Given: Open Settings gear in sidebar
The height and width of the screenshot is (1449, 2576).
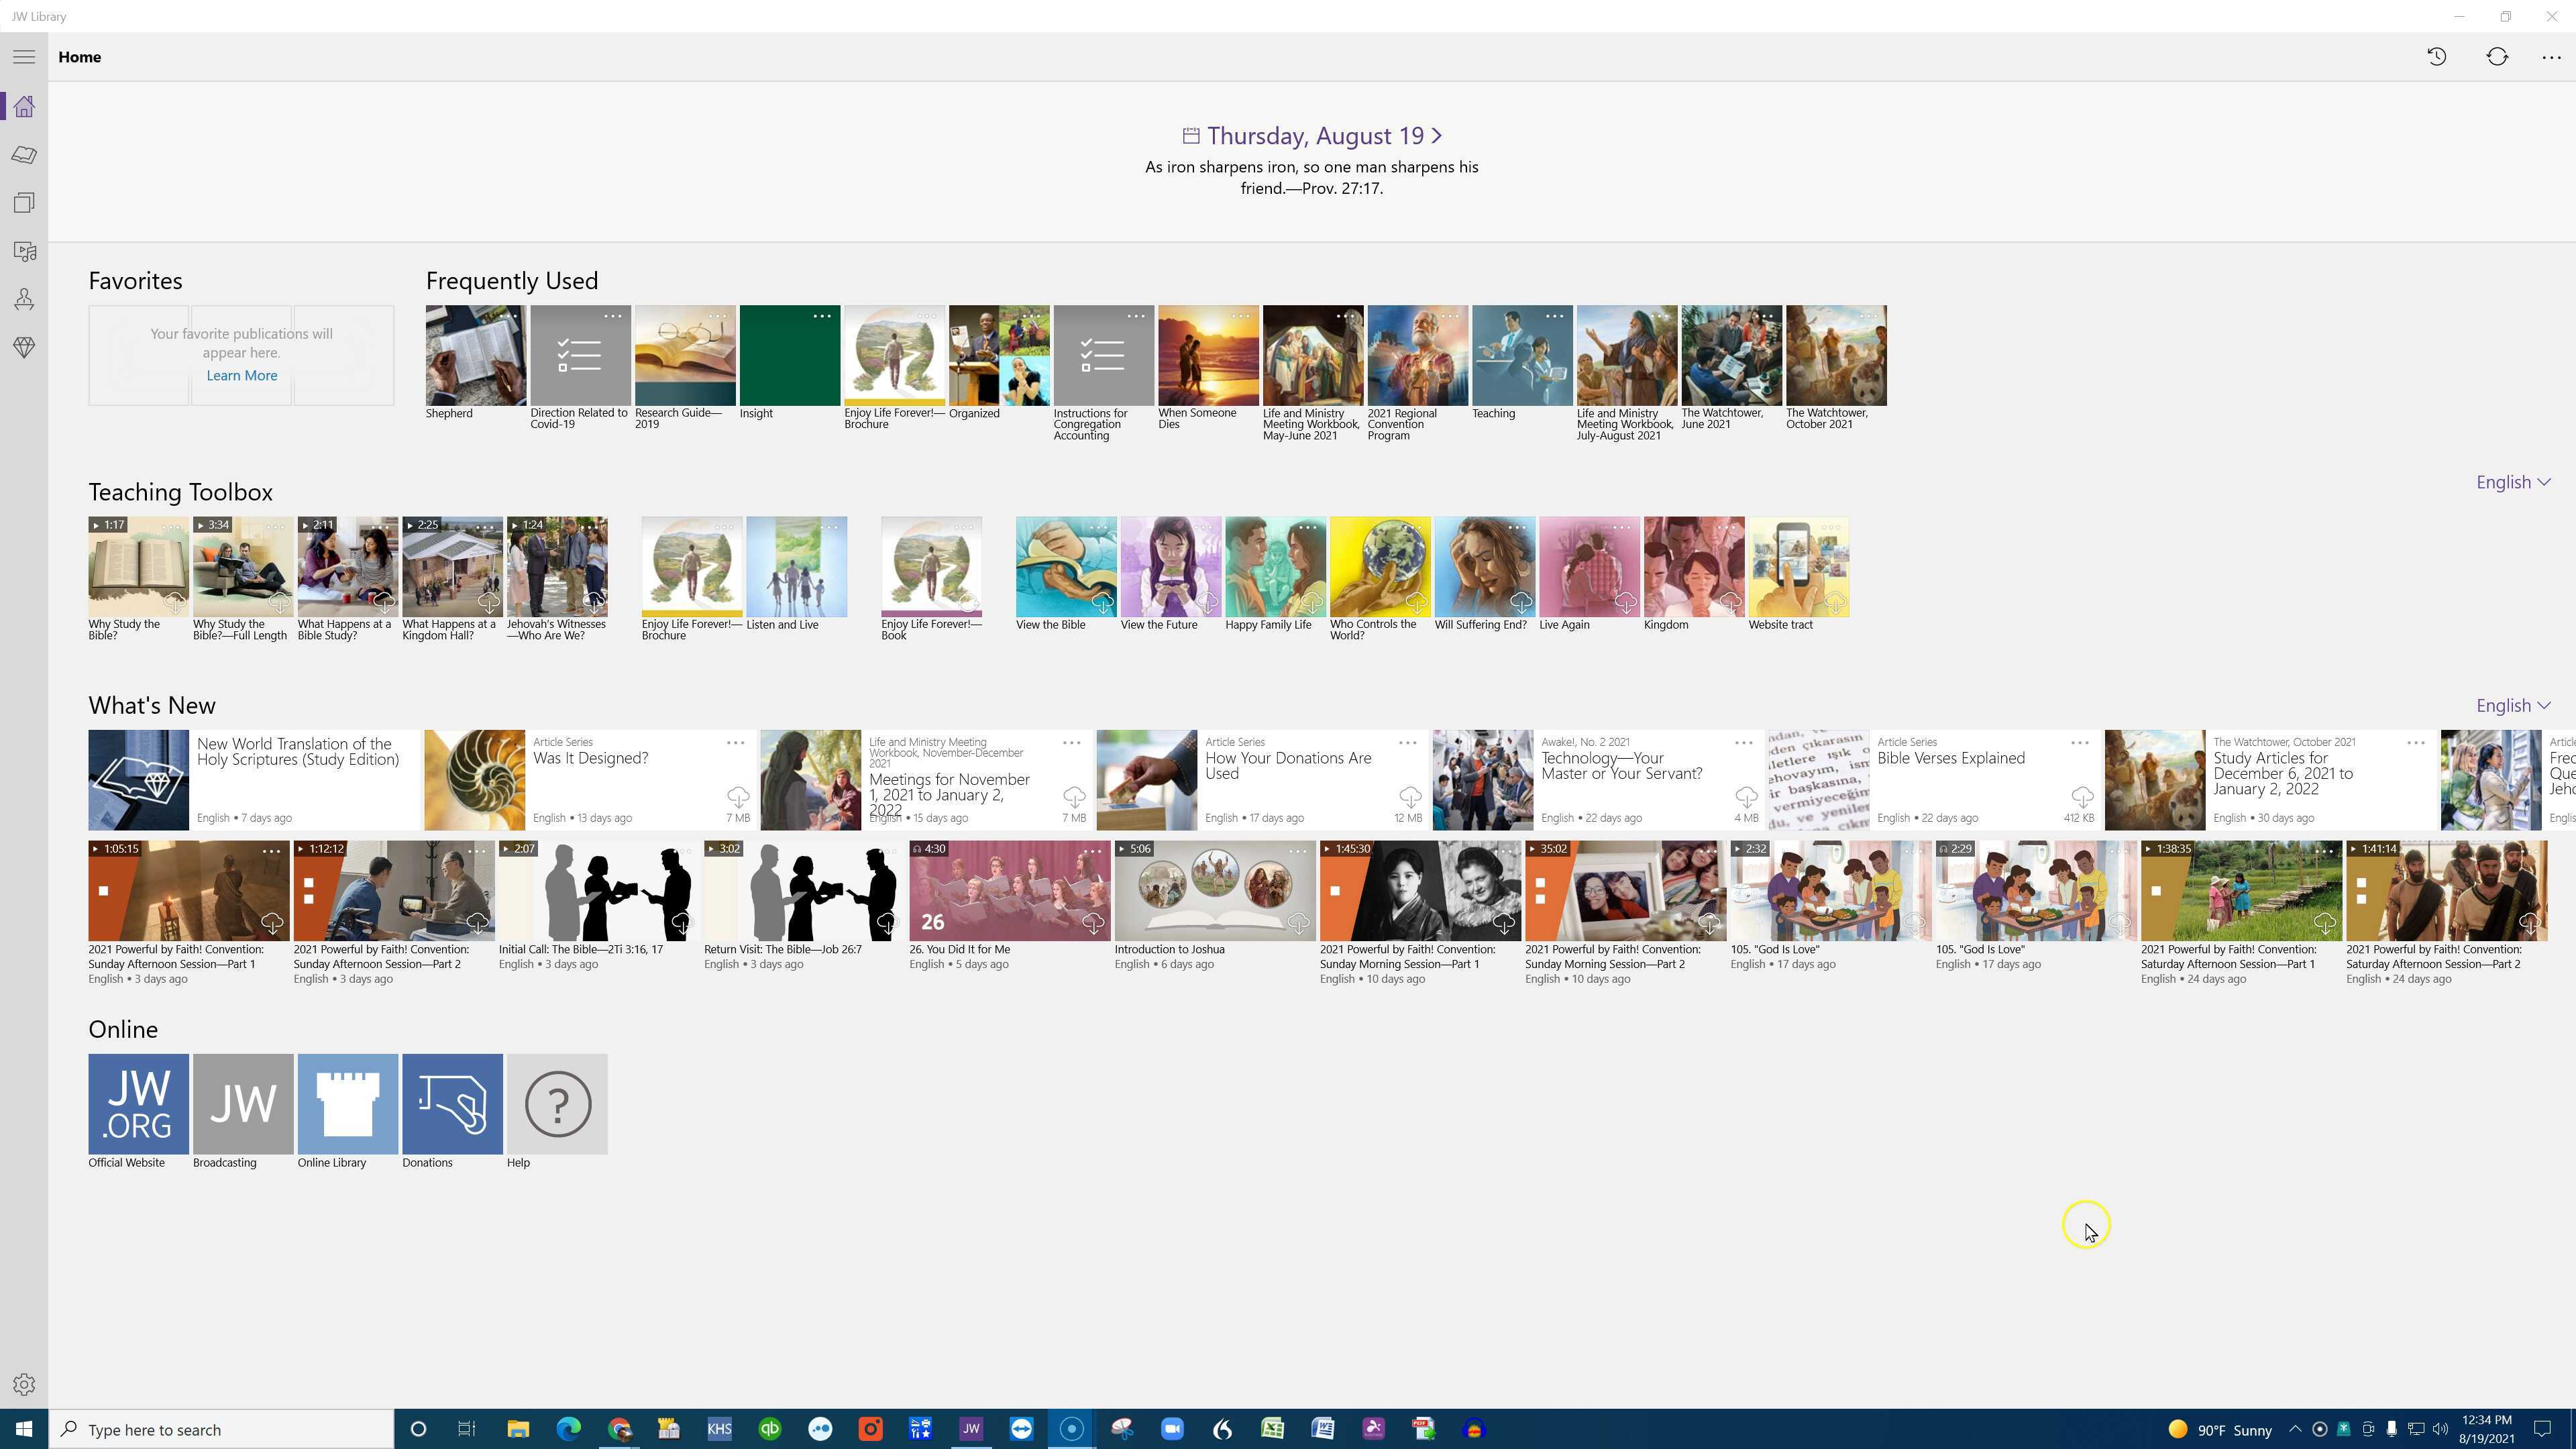Looking at the screenshot, I should (x=24, y=1384).
